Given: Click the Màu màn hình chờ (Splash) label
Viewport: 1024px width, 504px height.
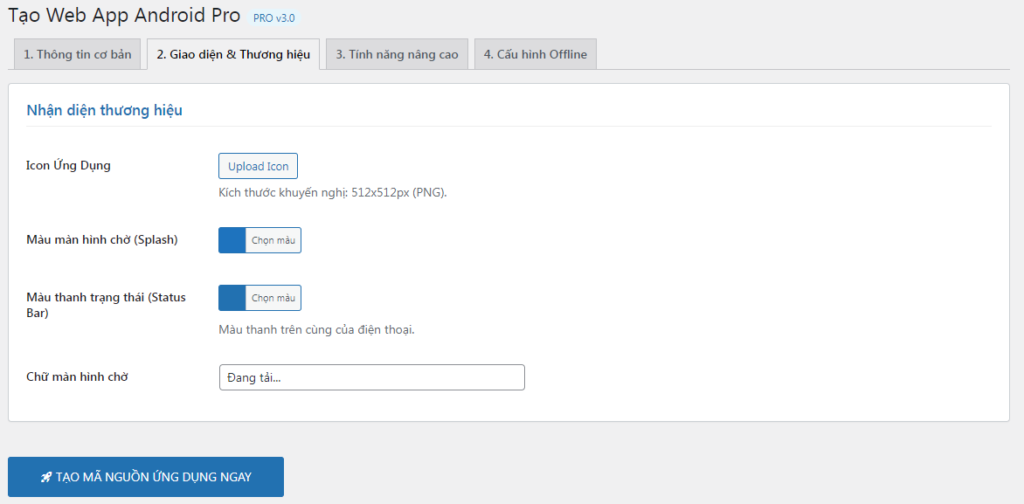Looking at the screenshot, I should tap(103, 240).
